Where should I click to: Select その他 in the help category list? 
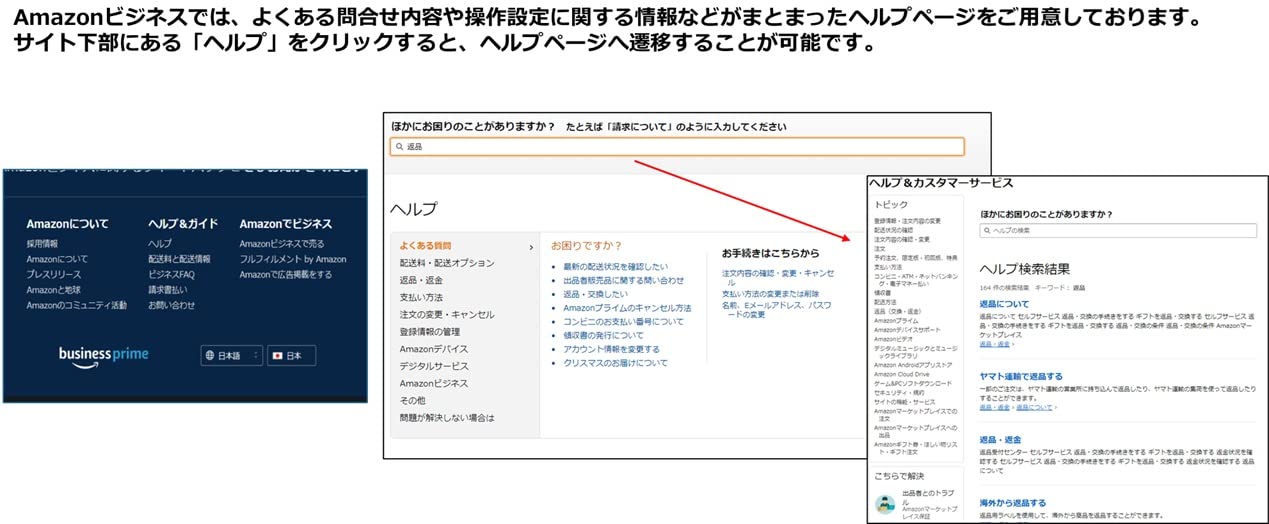click(x=412, y=400)
